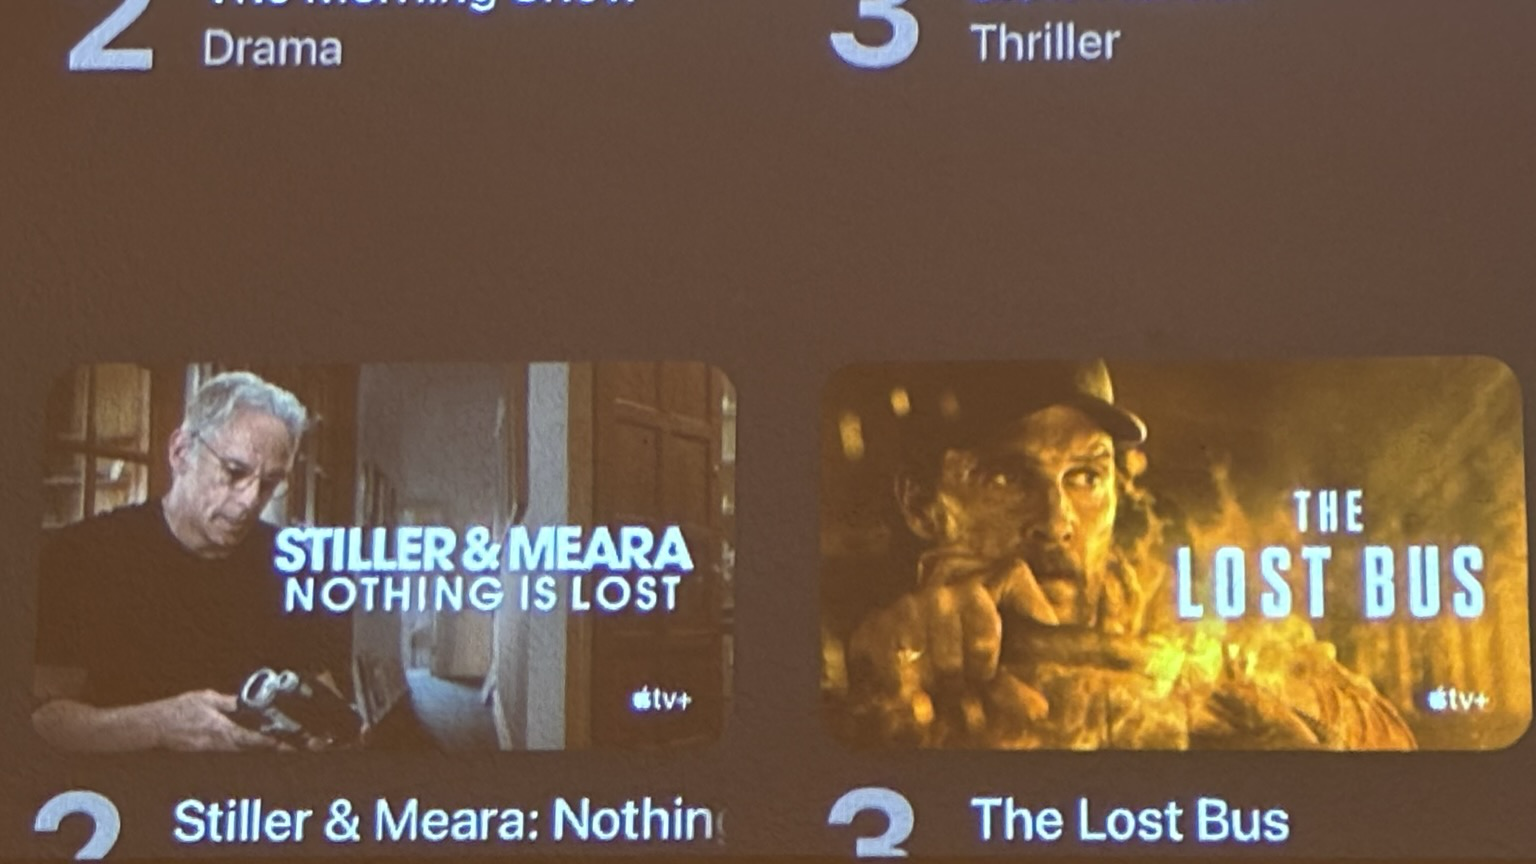The image size is (1536, 864).
Task: Click THE LOST BUS title logo on artwork
Action: point(1330,555)
